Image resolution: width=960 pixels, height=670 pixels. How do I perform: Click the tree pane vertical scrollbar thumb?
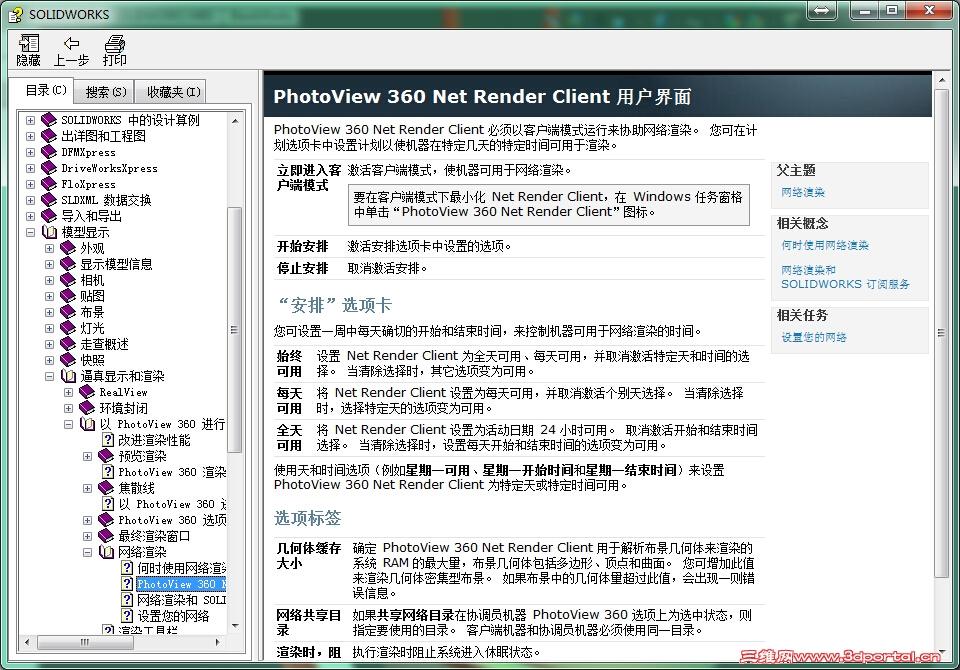(x=234, y=329)
